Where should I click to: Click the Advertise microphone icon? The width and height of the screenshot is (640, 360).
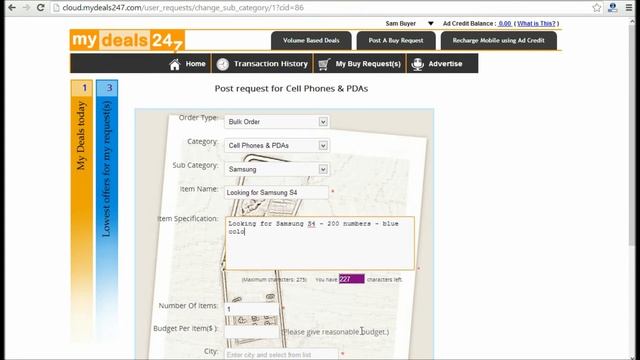coord(417,64)
